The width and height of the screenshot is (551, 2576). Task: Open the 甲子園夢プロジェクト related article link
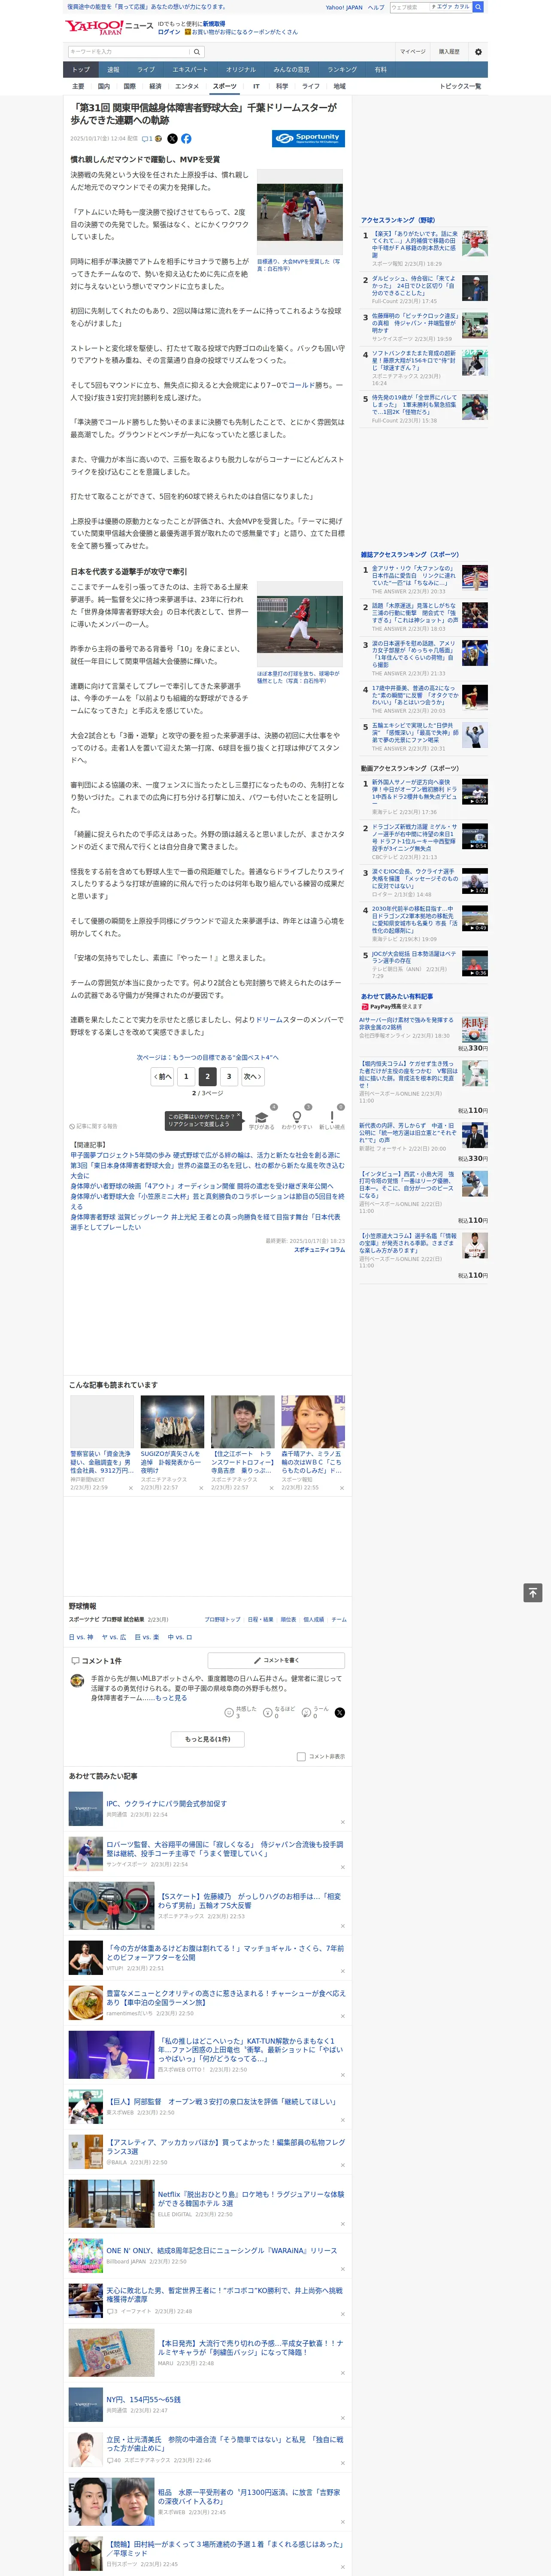click(205, 1155)
